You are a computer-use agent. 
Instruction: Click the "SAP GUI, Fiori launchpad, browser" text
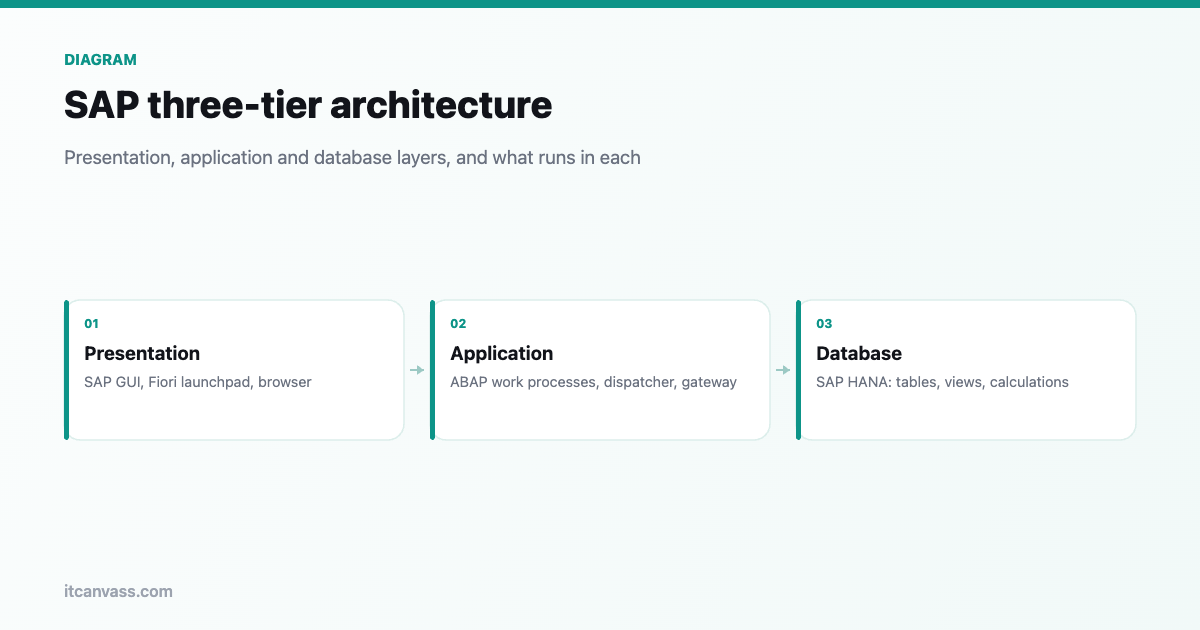point(198,382)
